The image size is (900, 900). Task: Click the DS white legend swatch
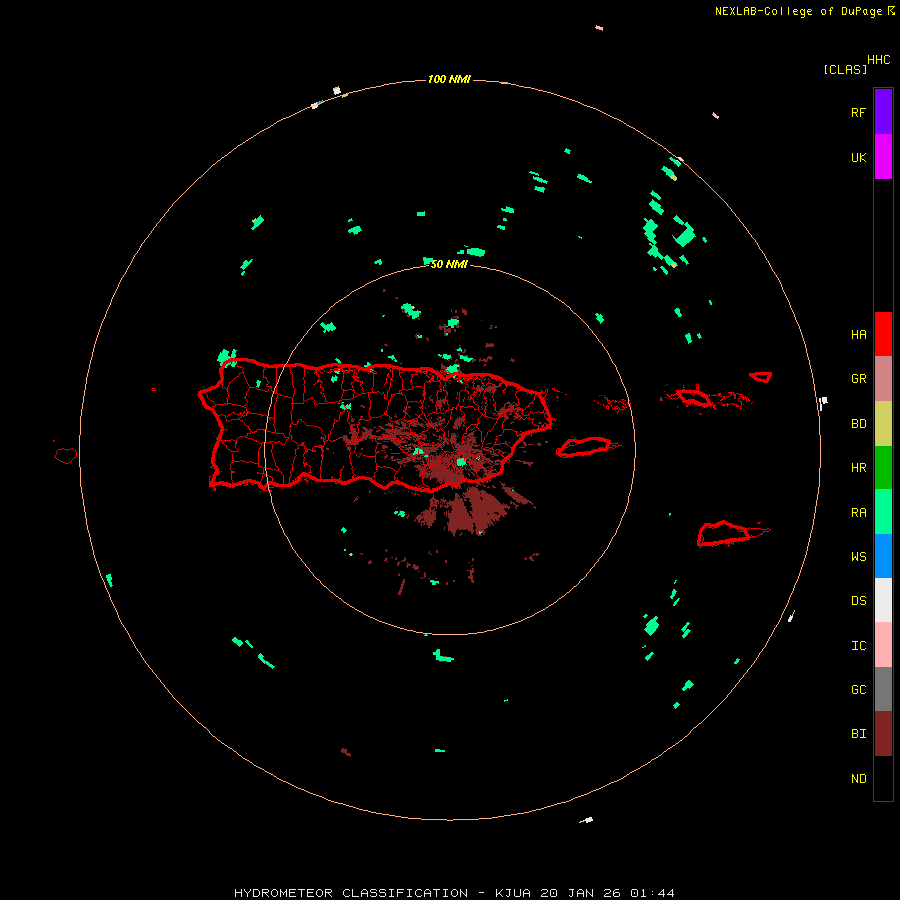[883, 600]
